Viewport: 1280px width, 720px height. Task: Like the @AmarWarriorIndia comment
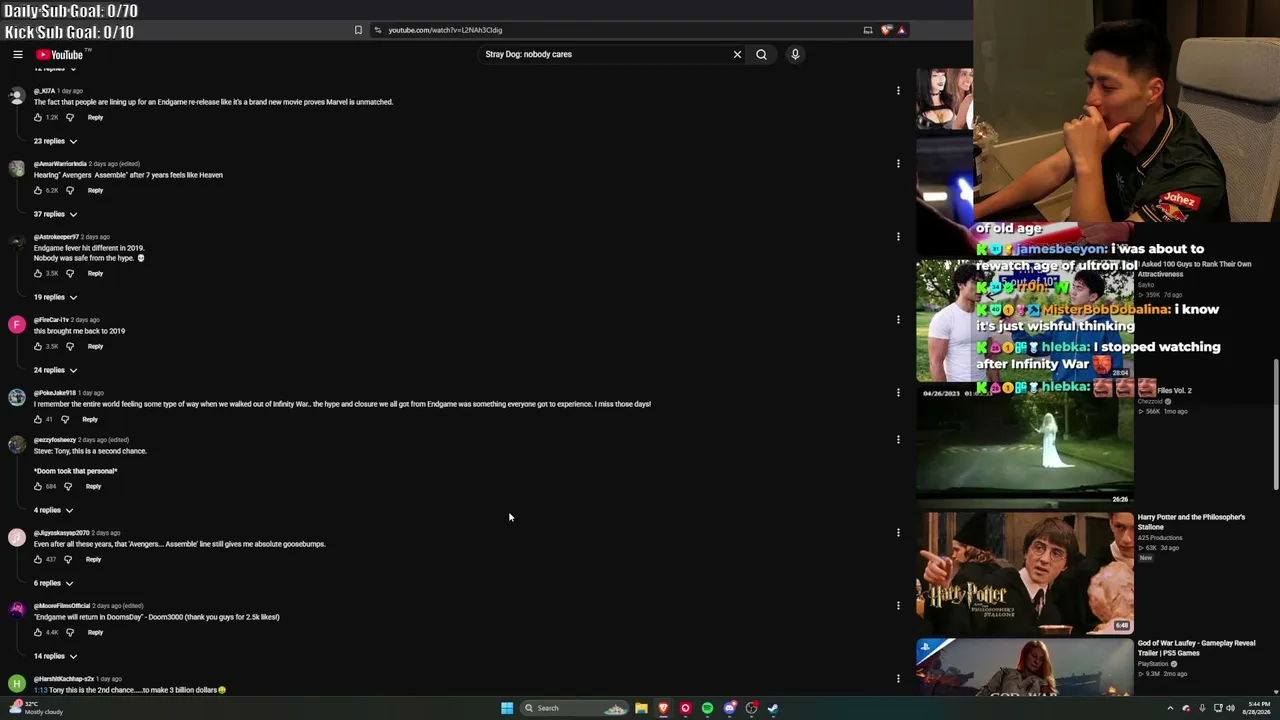[x=38, y=190]
